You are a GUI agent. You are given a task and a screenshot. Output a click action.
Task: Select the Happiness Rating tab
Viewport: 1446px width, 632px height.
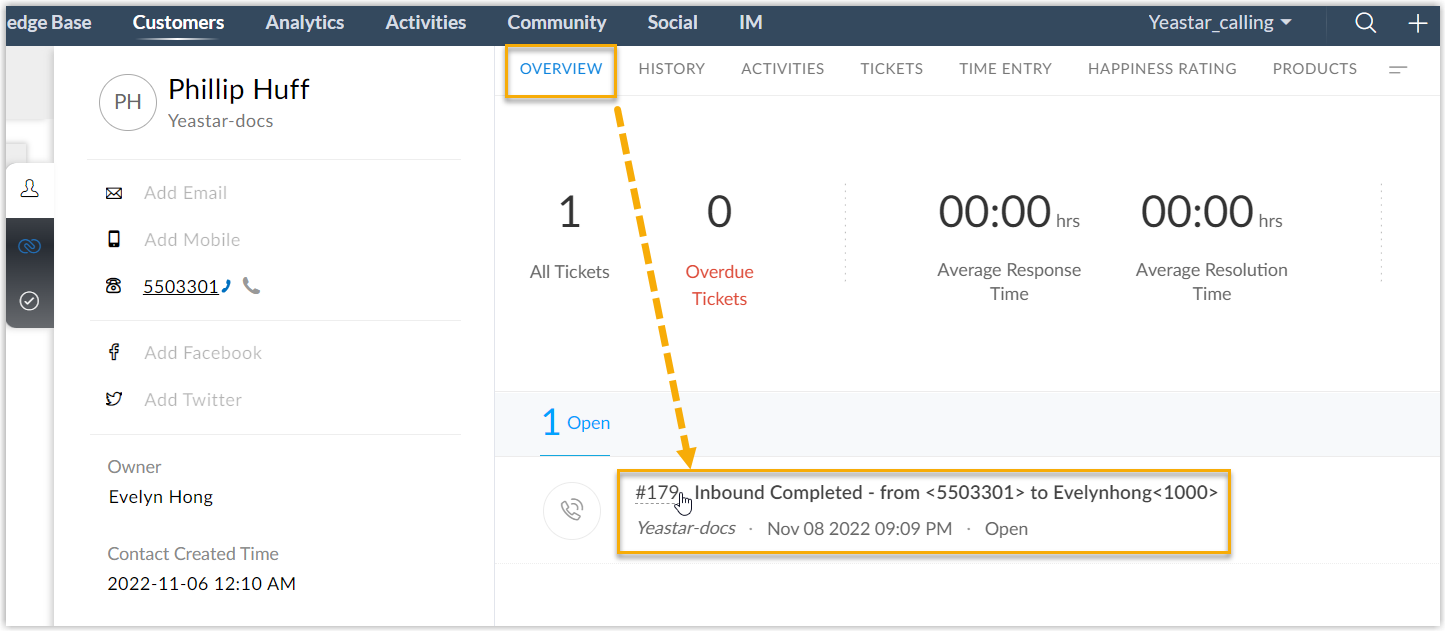(1162, 69)
